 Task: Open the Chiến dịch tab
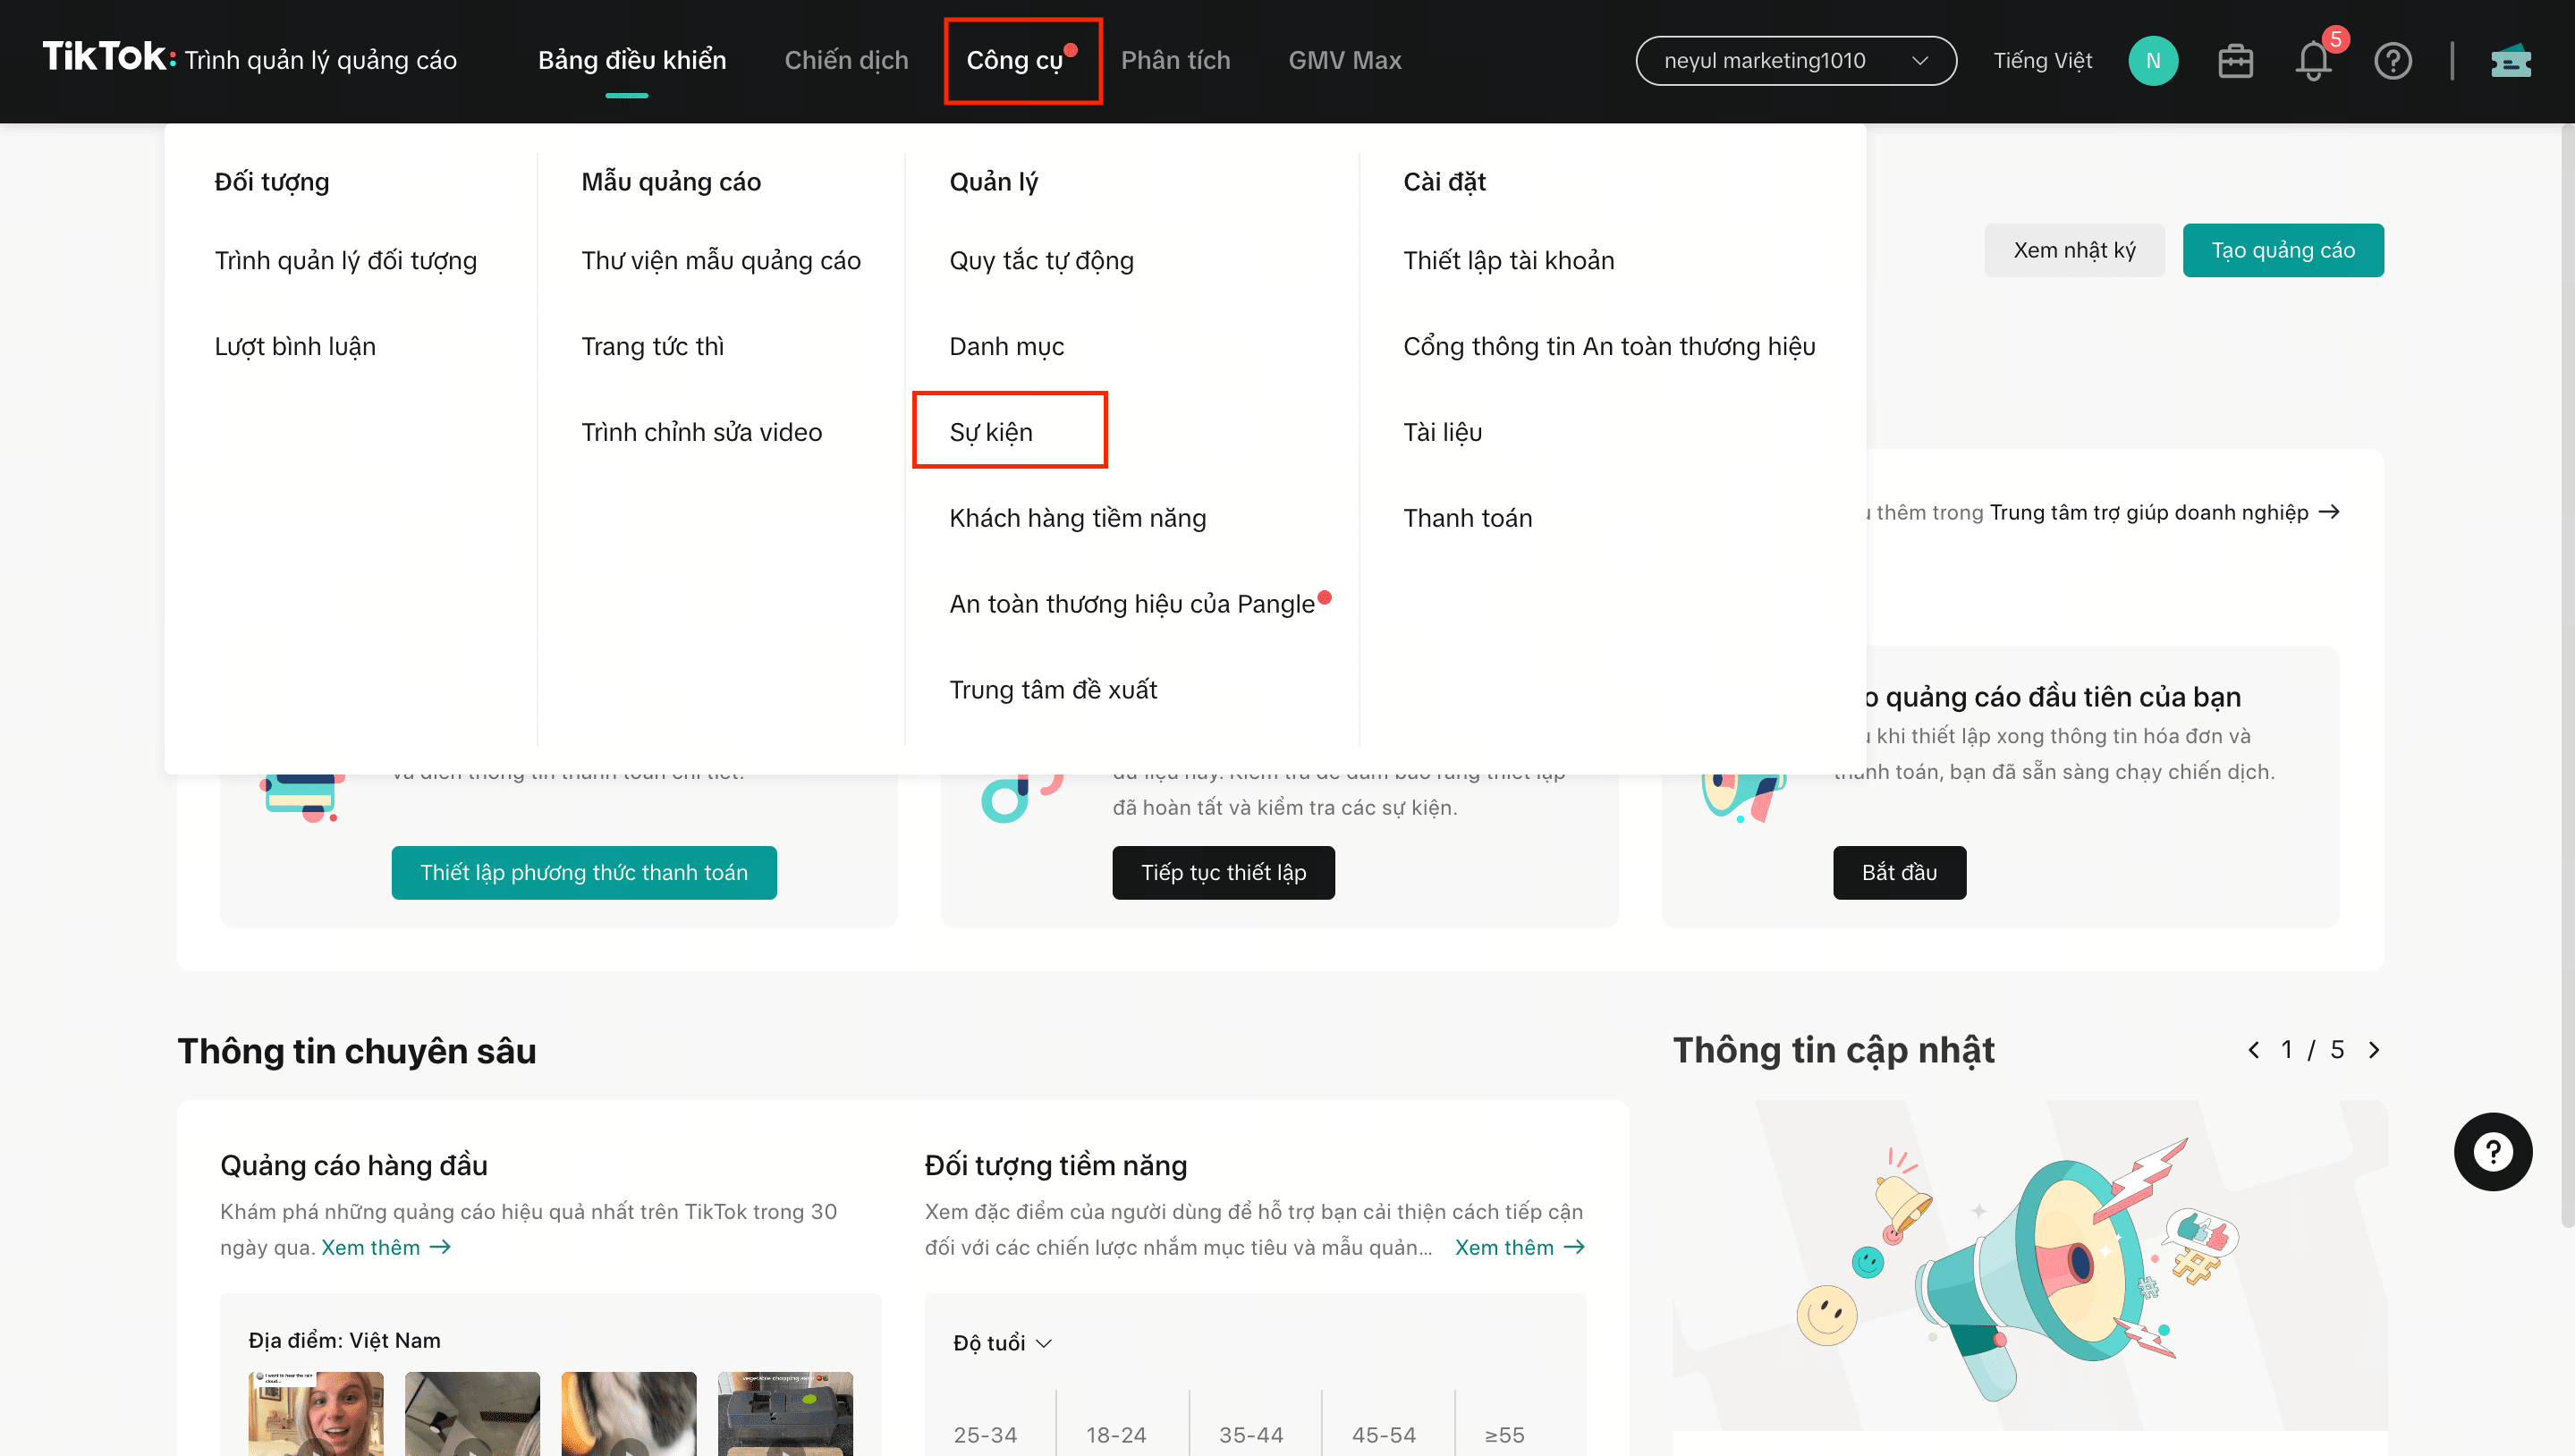click(846, 61)
